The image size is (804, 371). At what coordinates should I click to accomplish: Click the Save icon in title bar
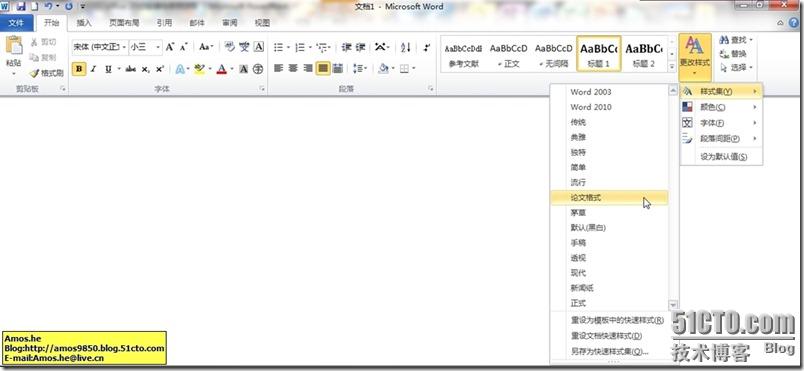tap(21, 7)
